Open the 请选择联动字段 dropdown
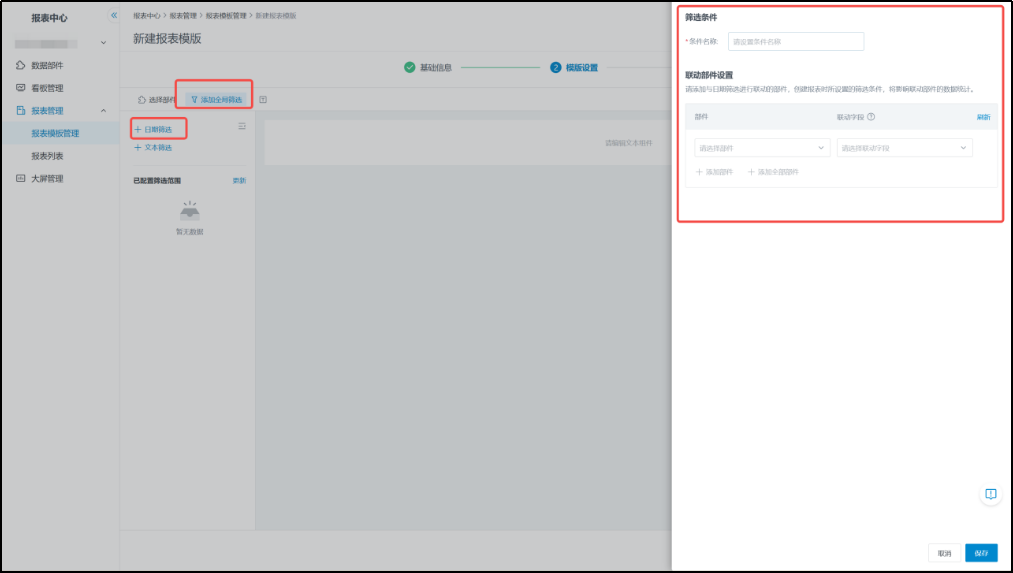This screenshot has height=573, width=1013. tap(904, 148)
